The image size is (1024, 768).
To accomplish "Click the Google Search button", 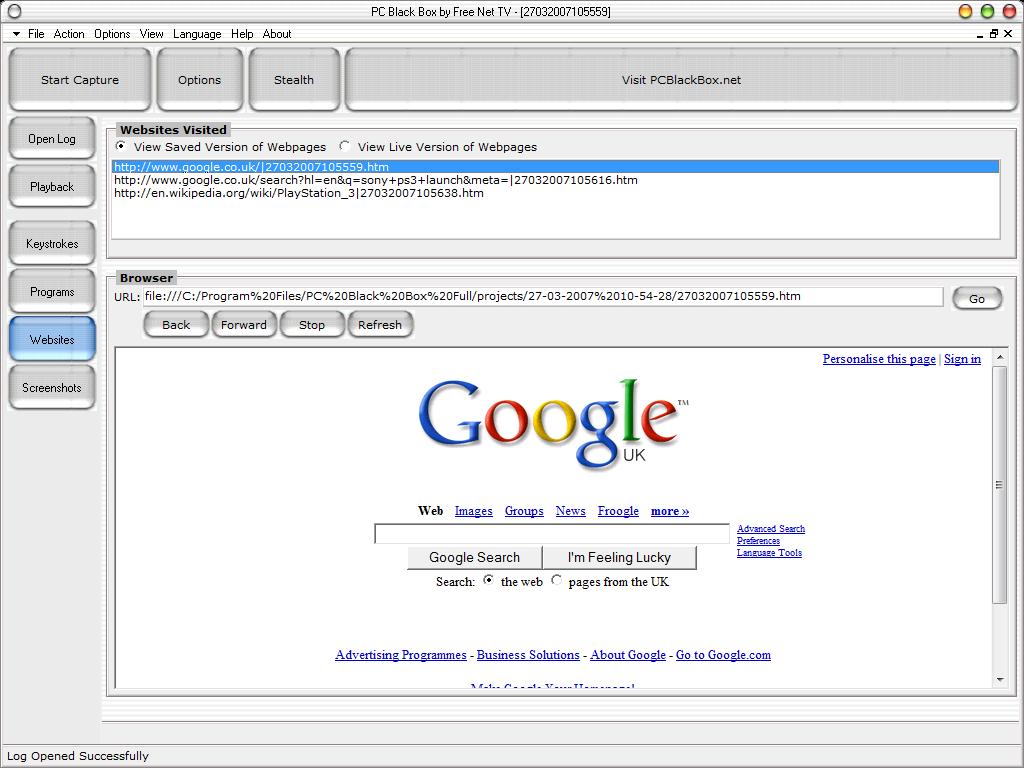I will (x=475, y=558).
